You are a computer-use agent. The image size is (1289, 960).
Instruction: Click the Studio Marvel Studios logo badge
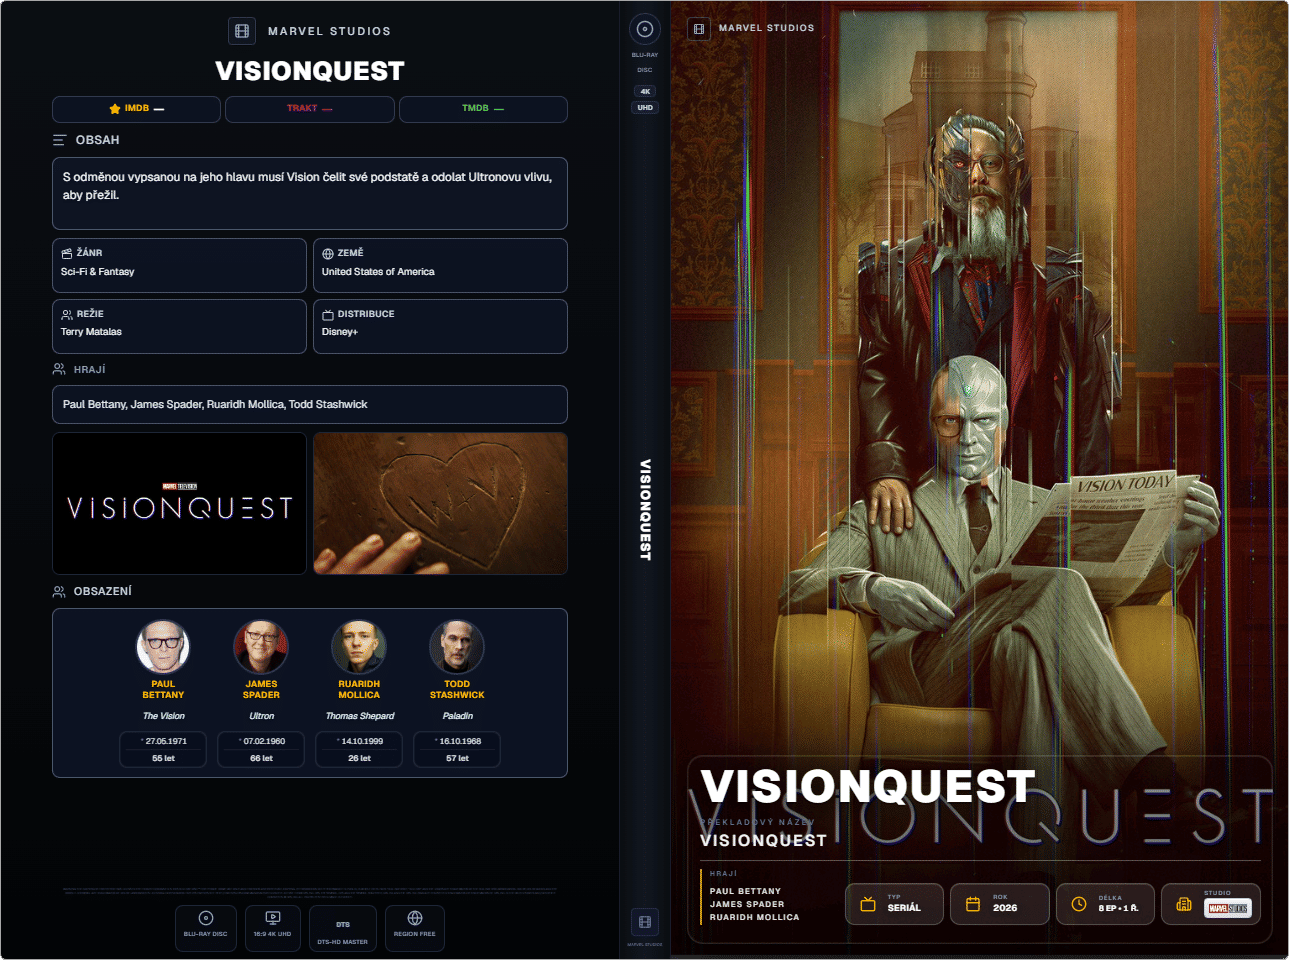(x=1211, y=904)
